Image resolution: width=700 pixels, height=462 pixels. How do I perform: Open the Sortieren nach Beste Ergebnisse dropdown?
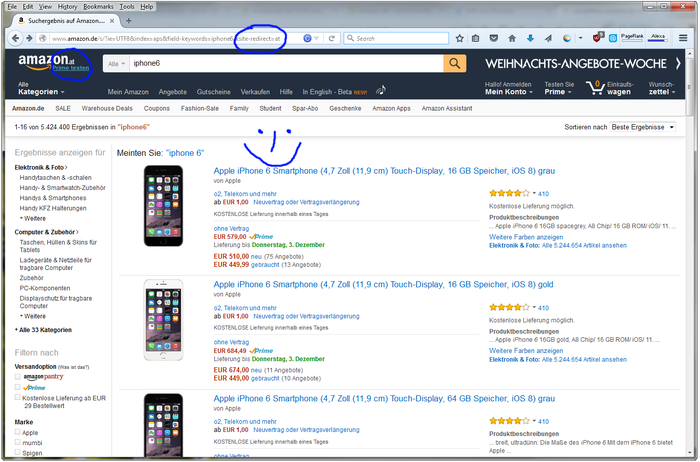[x=642, y=127]
